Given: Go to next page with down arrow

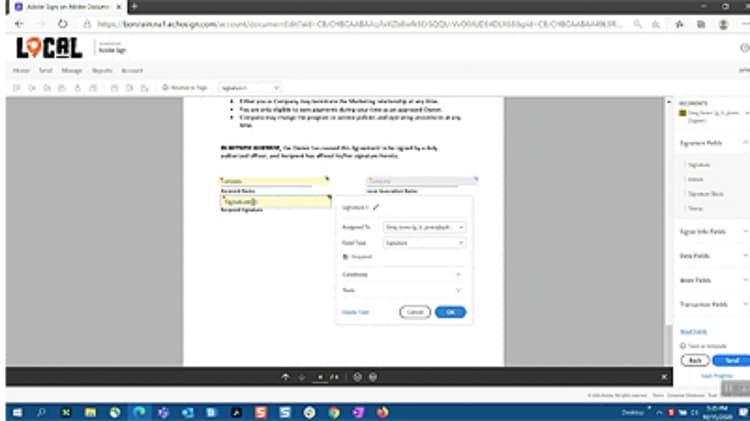Looking at the screenshot, I should pyautogui.click(x=301, y=377).
